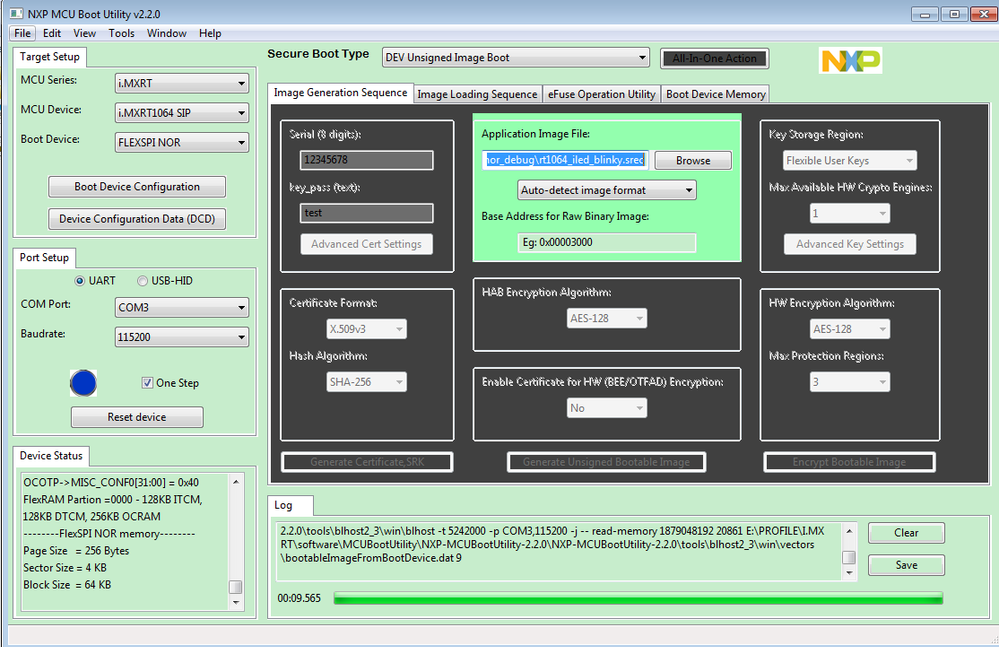
Task: Click Browse for application image file
Action: (693, 160)
